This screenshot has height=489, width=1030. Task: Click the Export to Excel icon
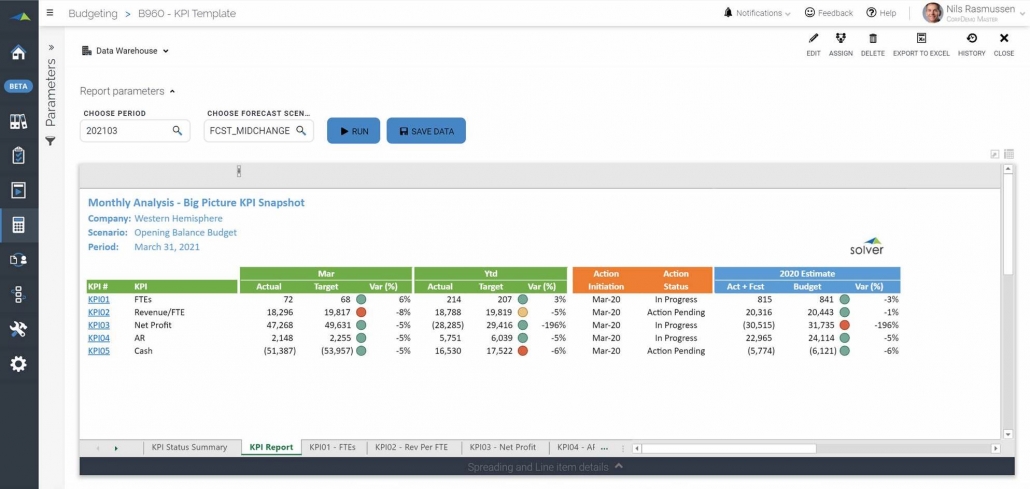(921, 39)
